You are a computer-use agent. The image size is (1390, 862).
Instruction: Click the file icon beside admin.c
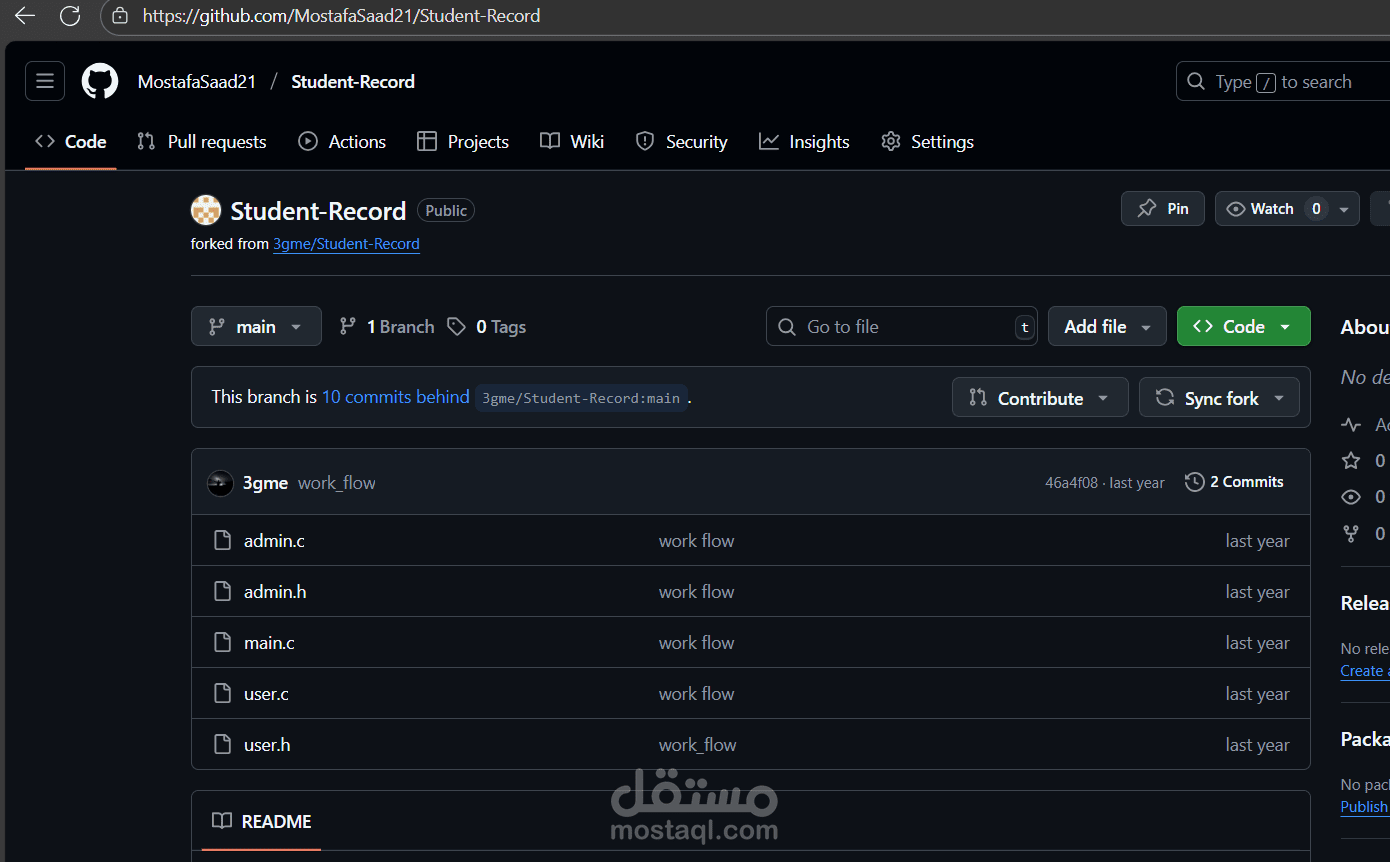223,541
